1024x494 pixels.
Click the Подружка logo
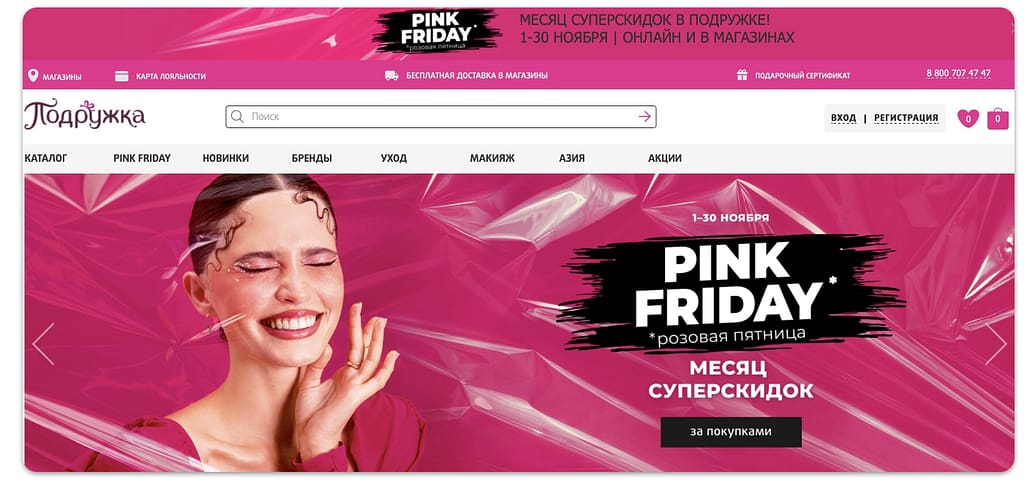(x=84, y=115)
